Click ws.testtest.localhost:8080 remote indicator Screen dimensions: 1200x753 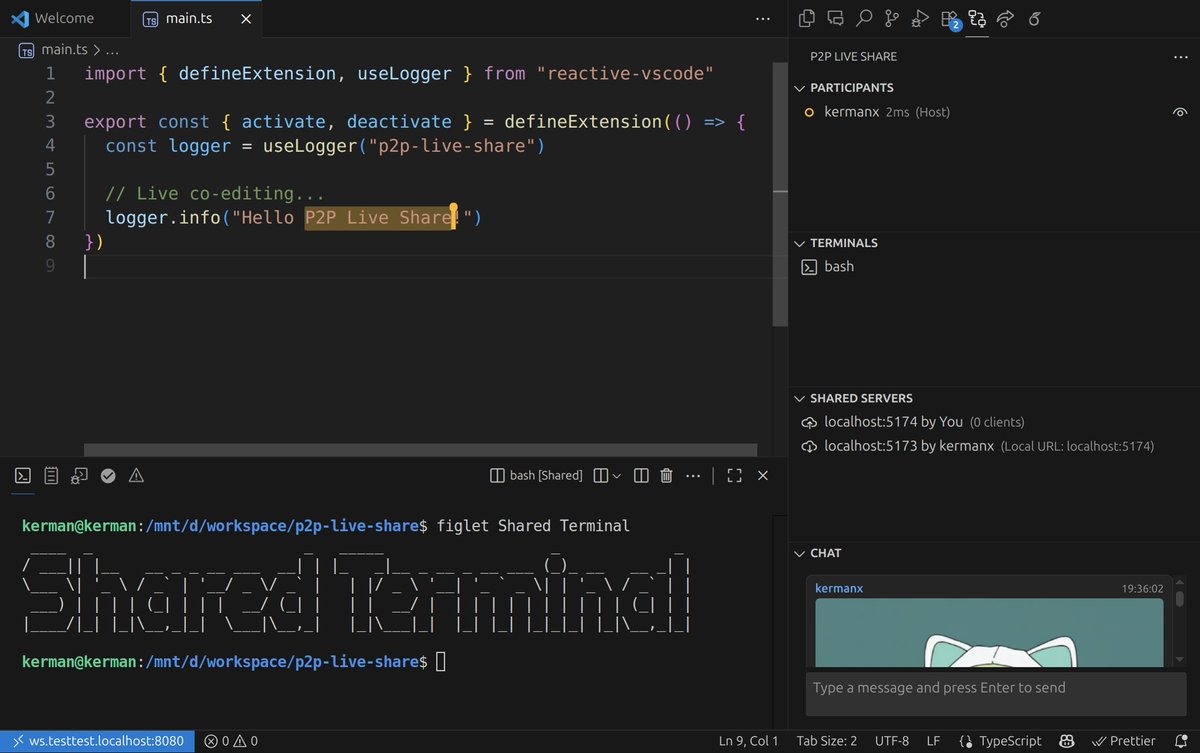tap(97, 741)
